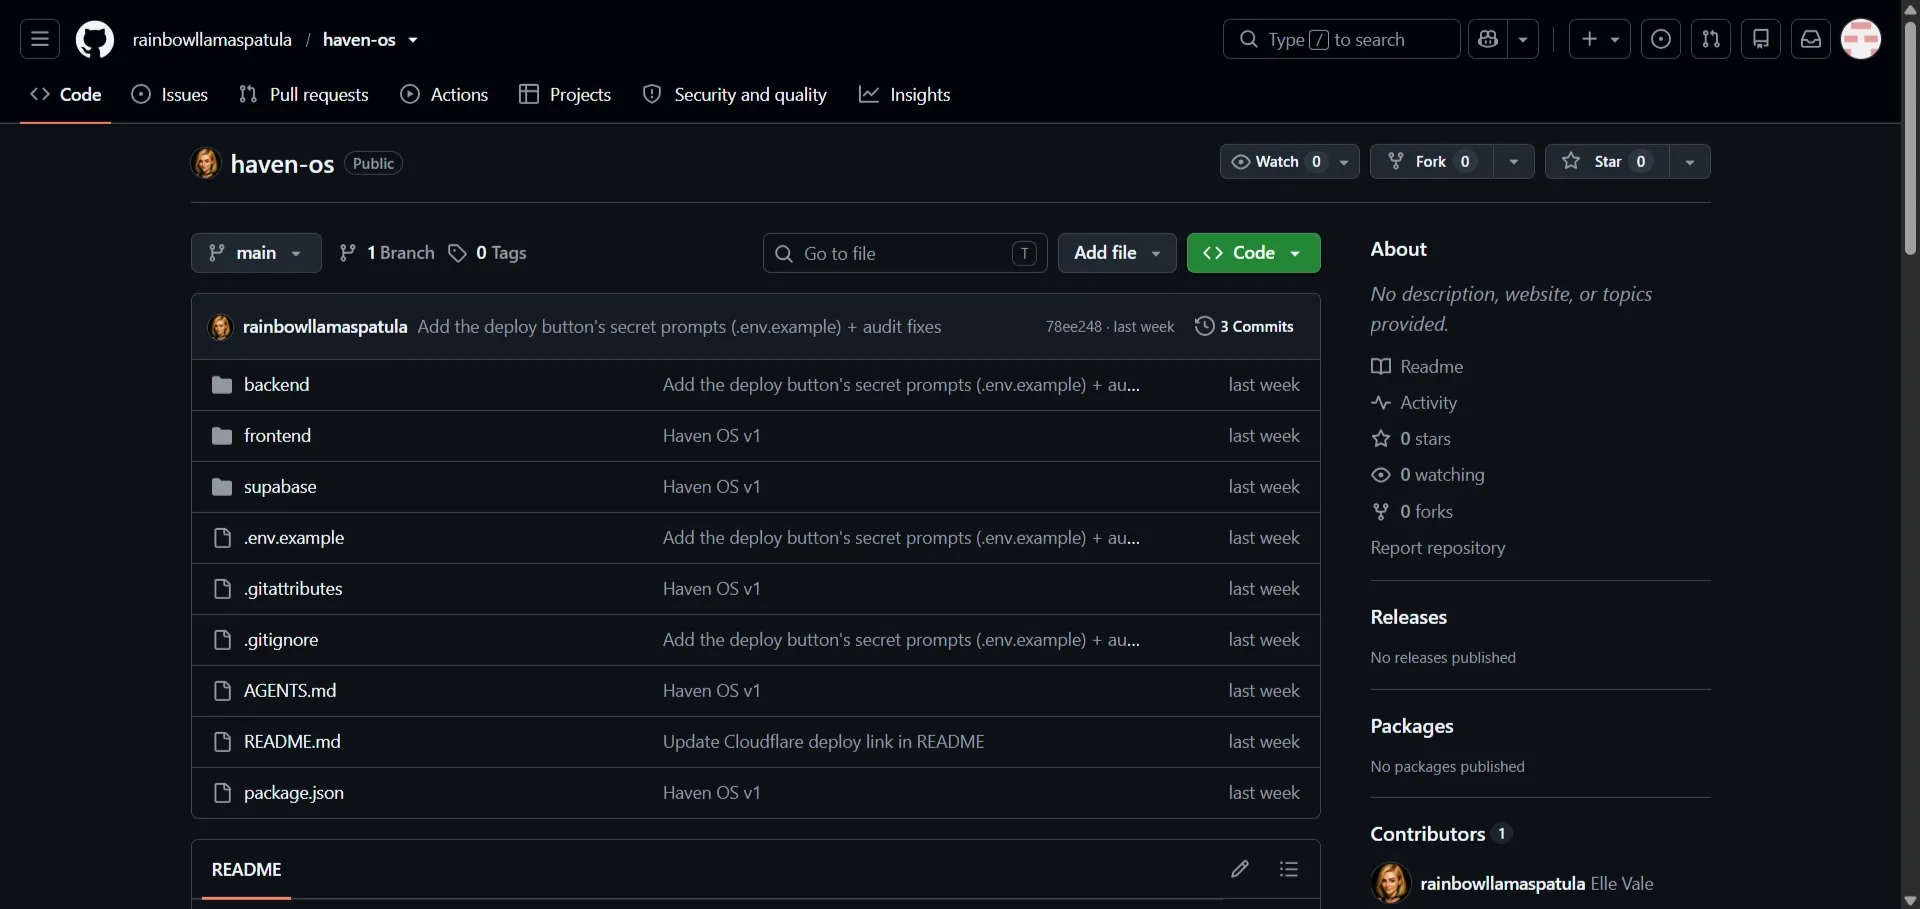
Task: Click the AGENTS.md file icon
Action: tap(222, 691)
